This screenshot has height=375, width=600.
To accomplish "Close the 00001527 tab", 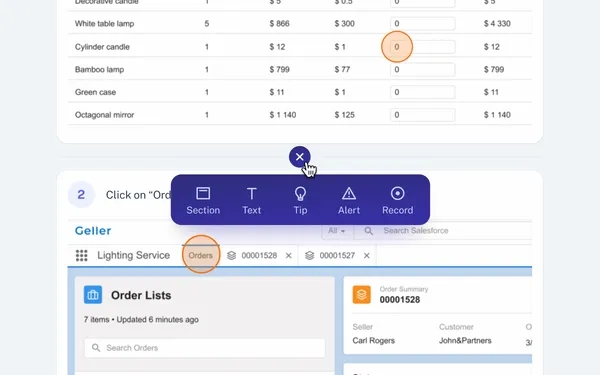I will [x=367, y=255].
